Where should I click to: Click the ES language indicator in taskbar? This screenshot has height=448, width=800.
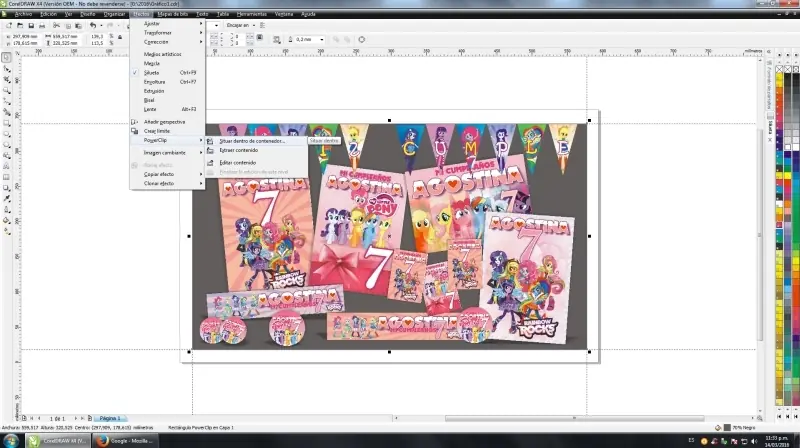click(691, 440)
